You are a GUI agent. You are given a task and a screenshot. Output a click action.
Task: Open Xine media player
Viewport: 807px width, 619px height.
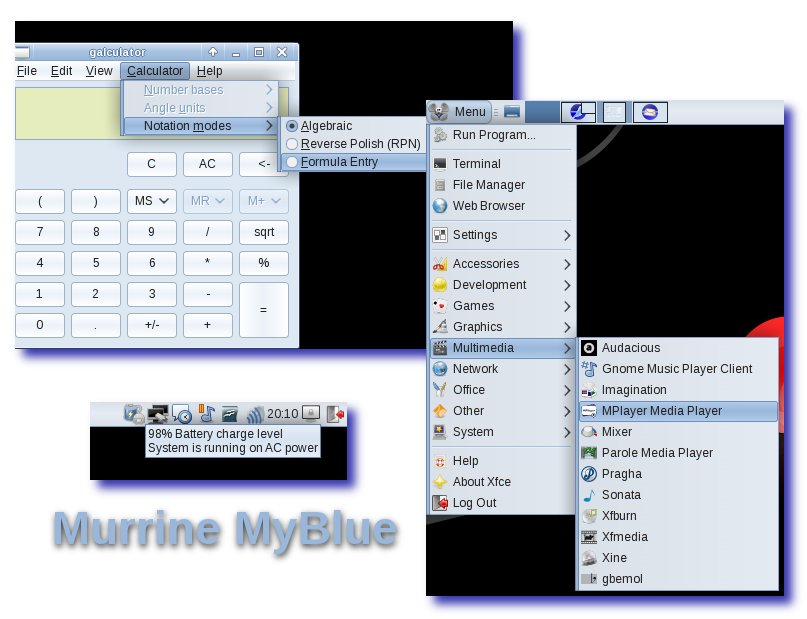coord(678,558)
